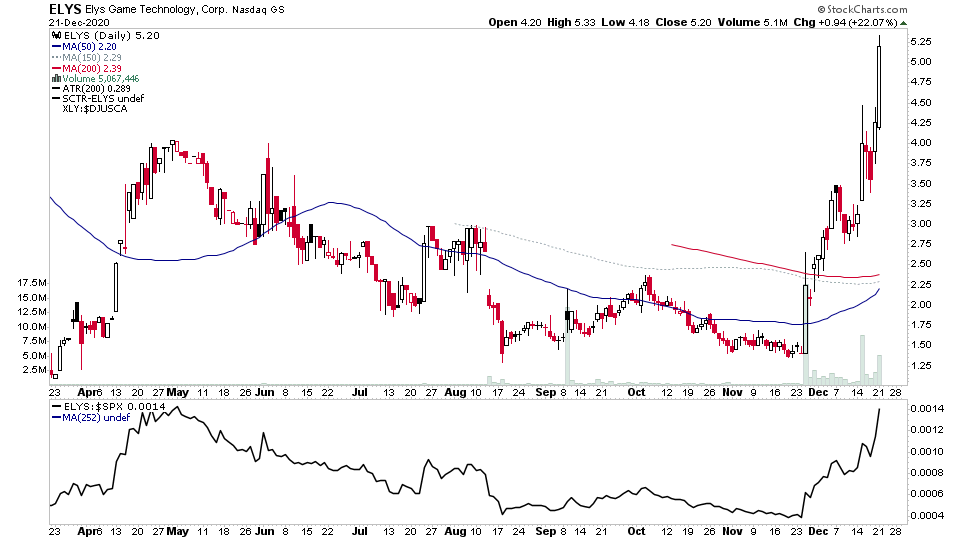Click the candlestick icon beside ELYS (Daily)
Image resolution: width=960 pixels, height=540 pixels.
57,36
